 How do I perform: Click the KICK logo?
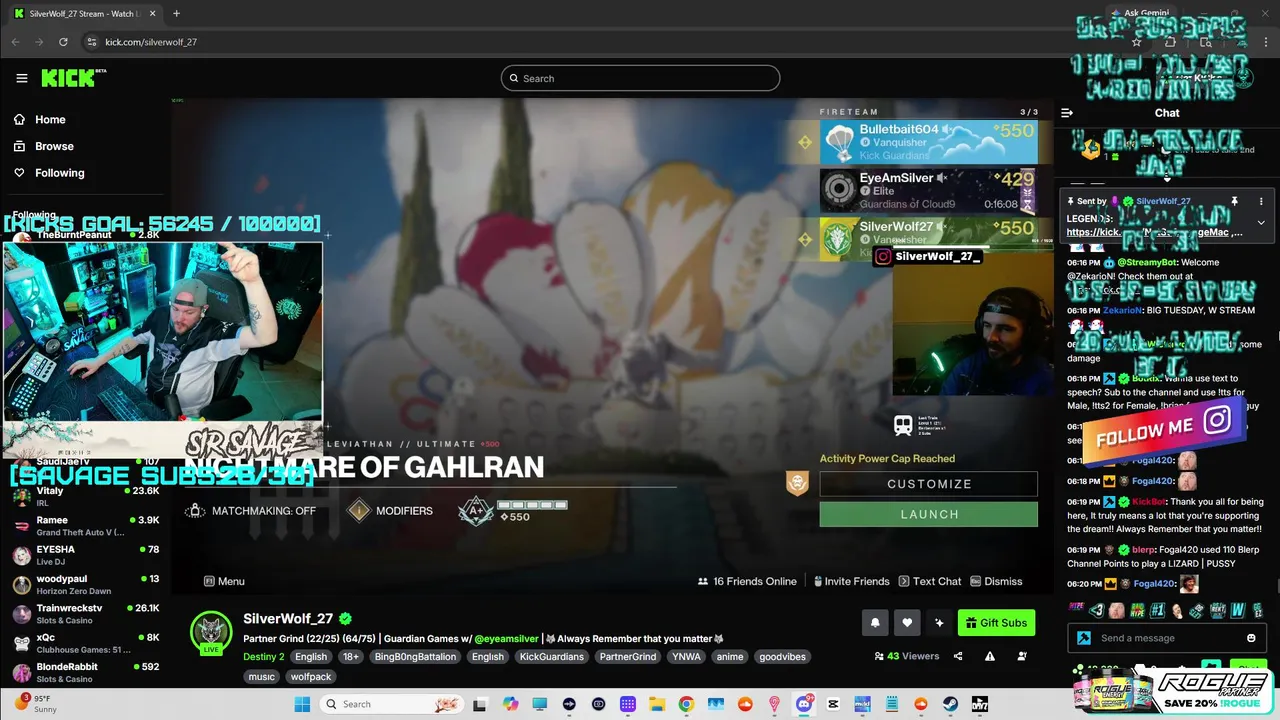point(73,78)
